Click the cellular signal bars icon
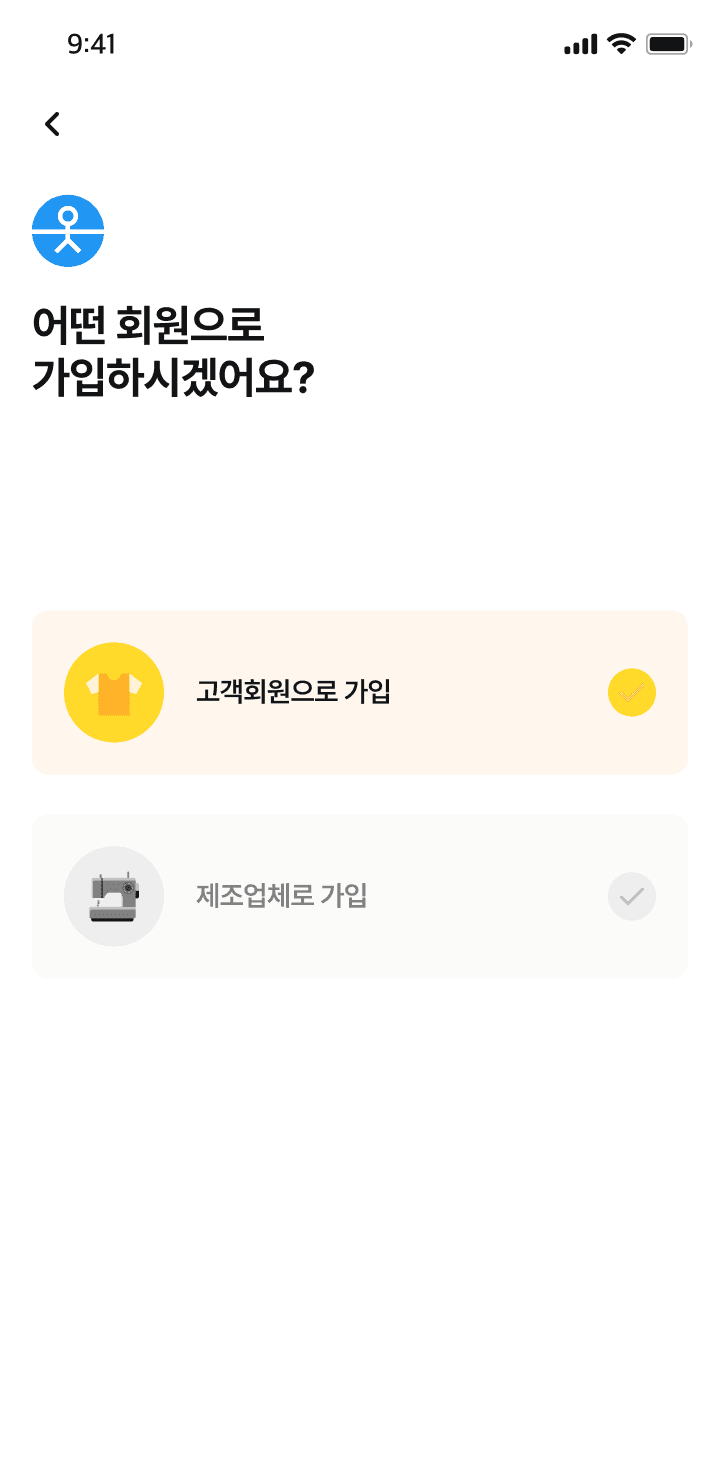 [x=580, y=44]
